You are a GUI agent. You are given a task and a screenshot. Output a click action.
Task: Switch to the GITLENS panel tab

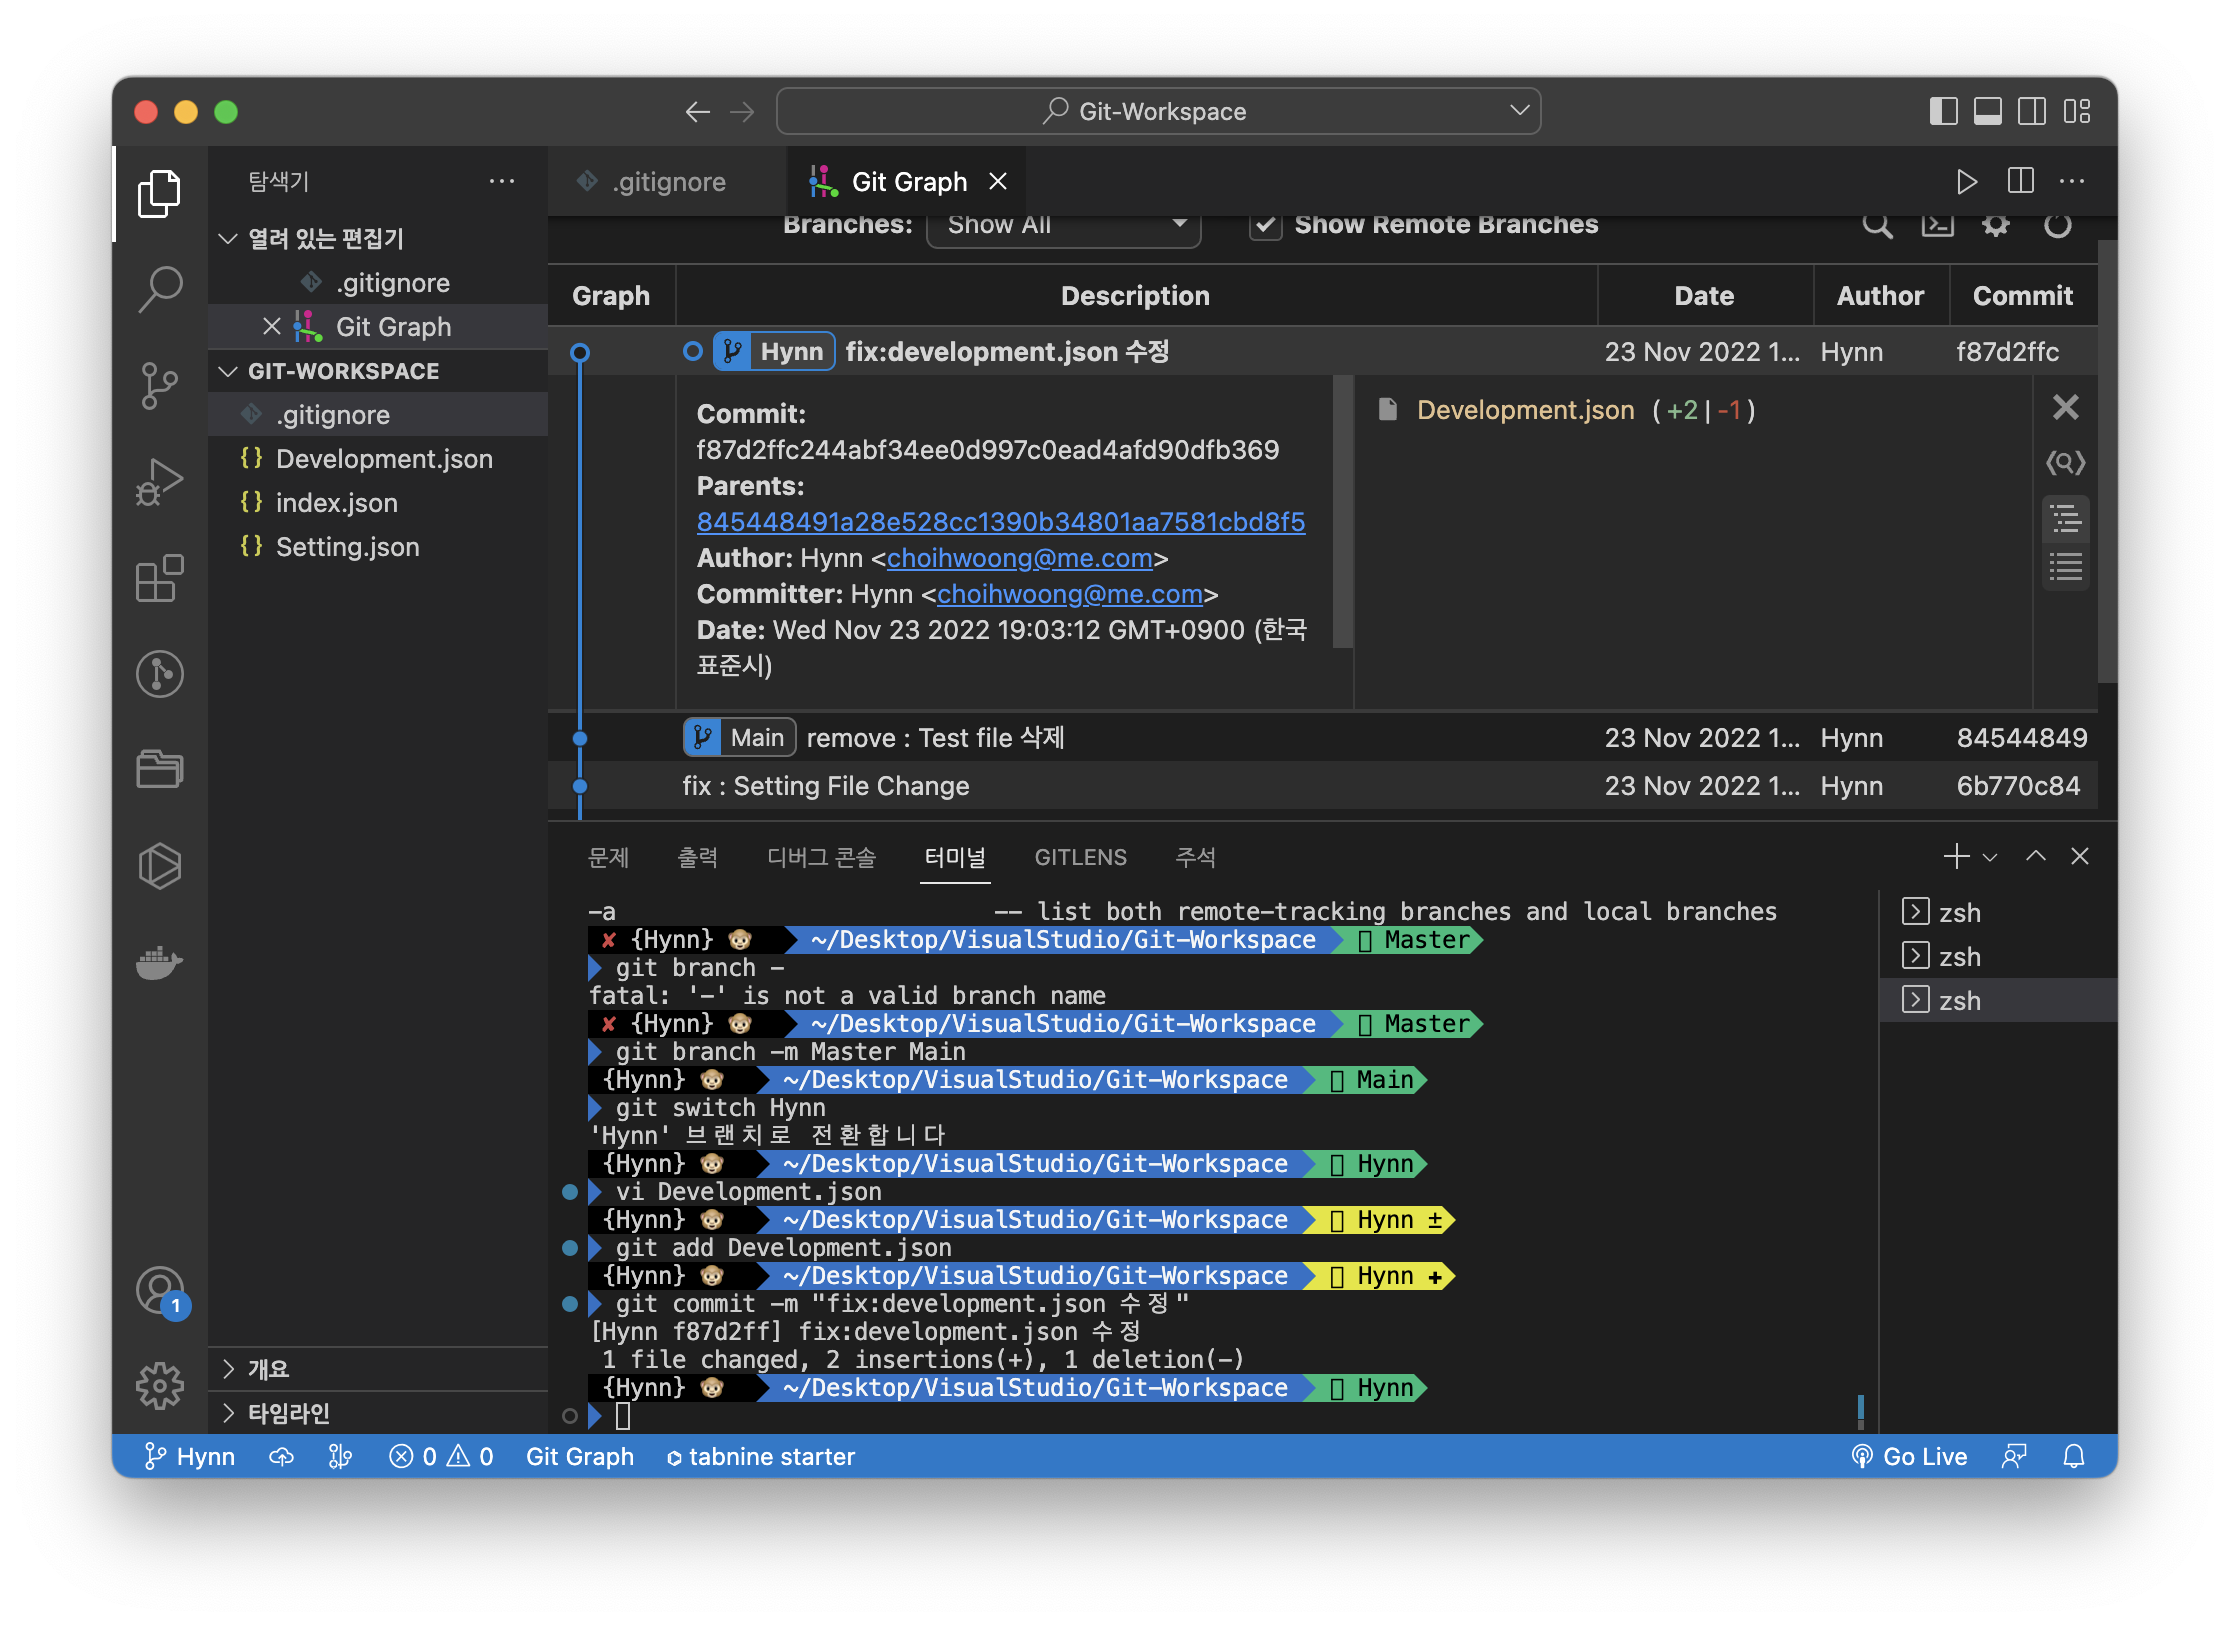(x=1080, y=857)
